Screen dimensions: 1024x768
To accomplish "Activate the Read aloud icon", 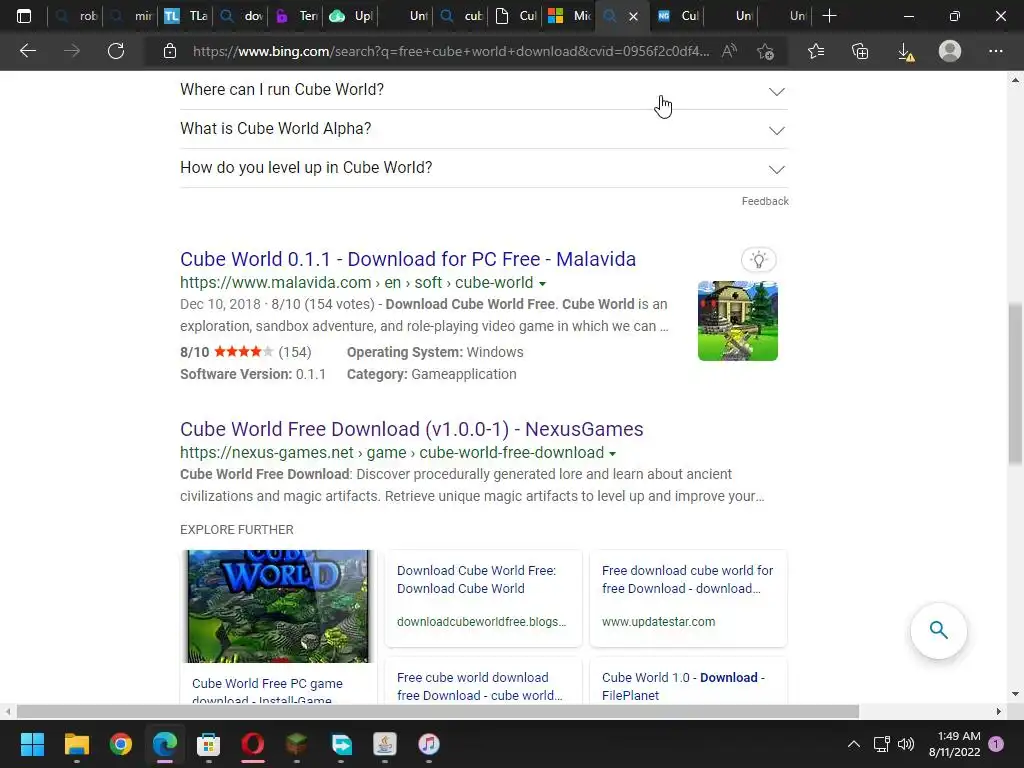I will click(729, 51).
